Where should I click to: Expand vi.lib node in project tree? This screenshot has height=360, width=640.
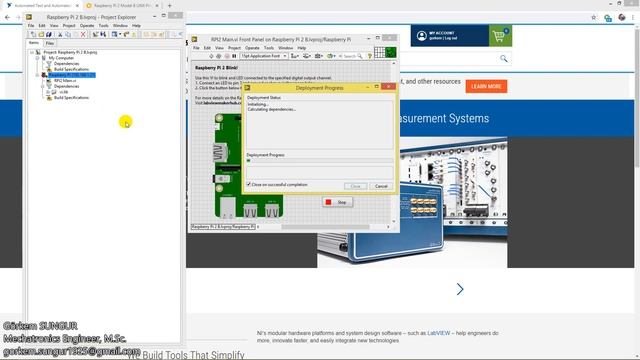coord(48,92)
